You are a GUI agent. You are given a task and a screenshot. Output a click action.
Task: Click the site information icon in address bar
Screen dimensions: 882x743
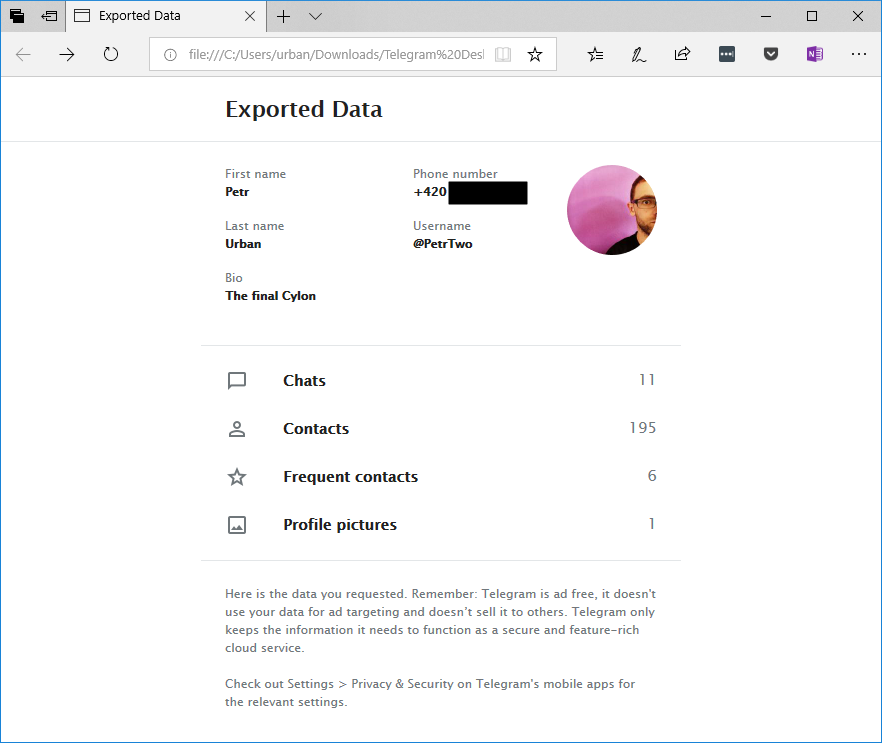click(x=170, y=55)
